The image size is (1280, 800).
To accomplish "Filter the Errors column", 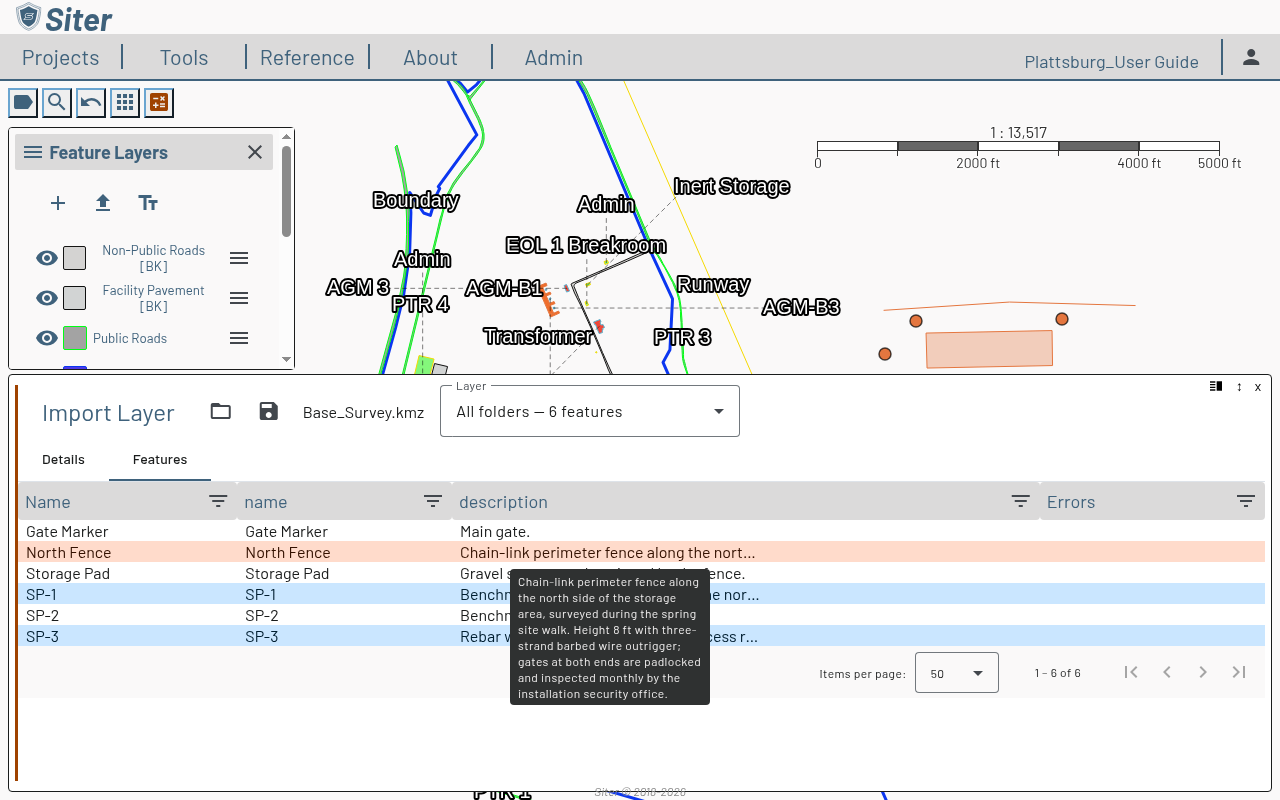I will tap(1245, 501).
